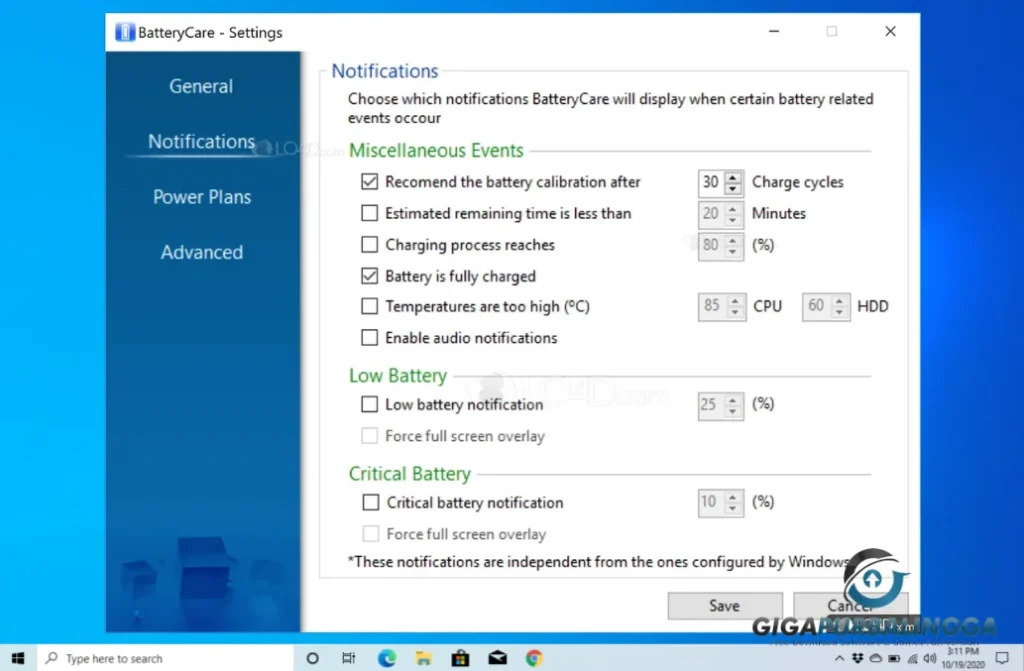The image size is (1024, 671).
Task: Launch Google Chrome from the taskbar
Action: [x=534, y=658]
